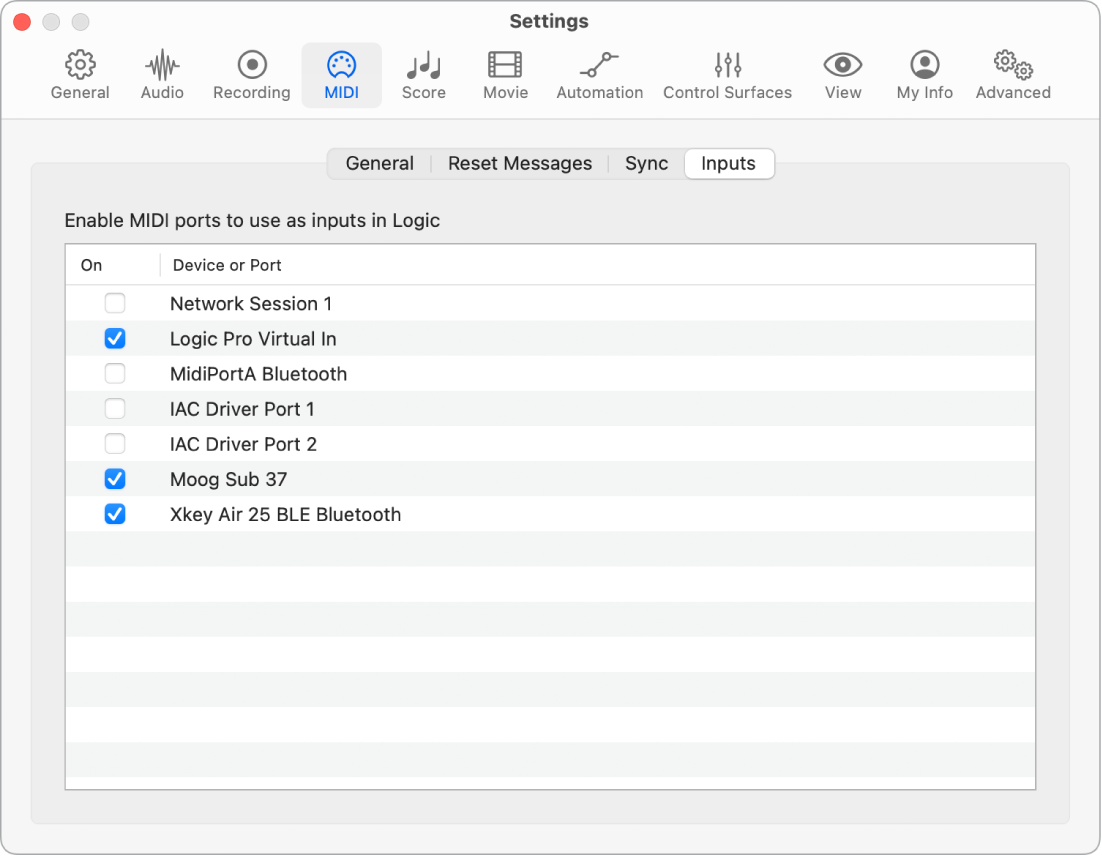Enable the IAC Driver Port 1 checkbox

click(115, 409)
